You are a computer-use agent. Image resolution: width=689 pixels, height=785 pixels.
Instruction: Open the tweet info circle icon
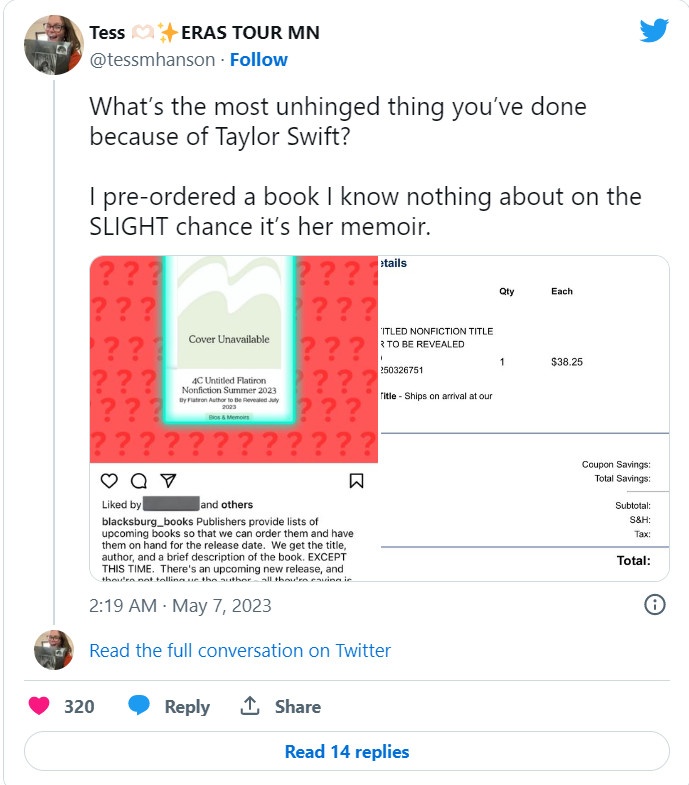654,605
